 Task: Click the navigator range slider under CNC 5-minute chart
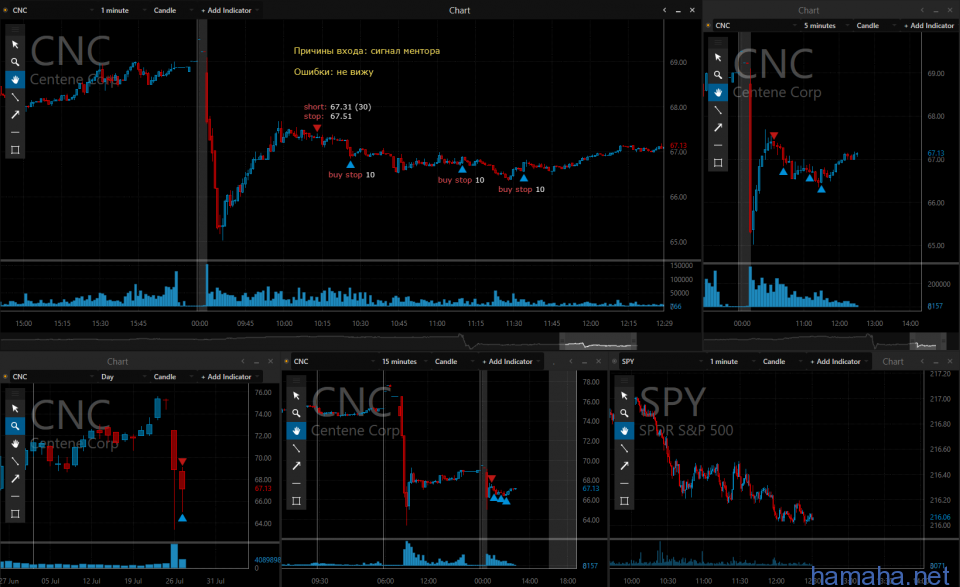pyautogui.click(x=928, y=341)
